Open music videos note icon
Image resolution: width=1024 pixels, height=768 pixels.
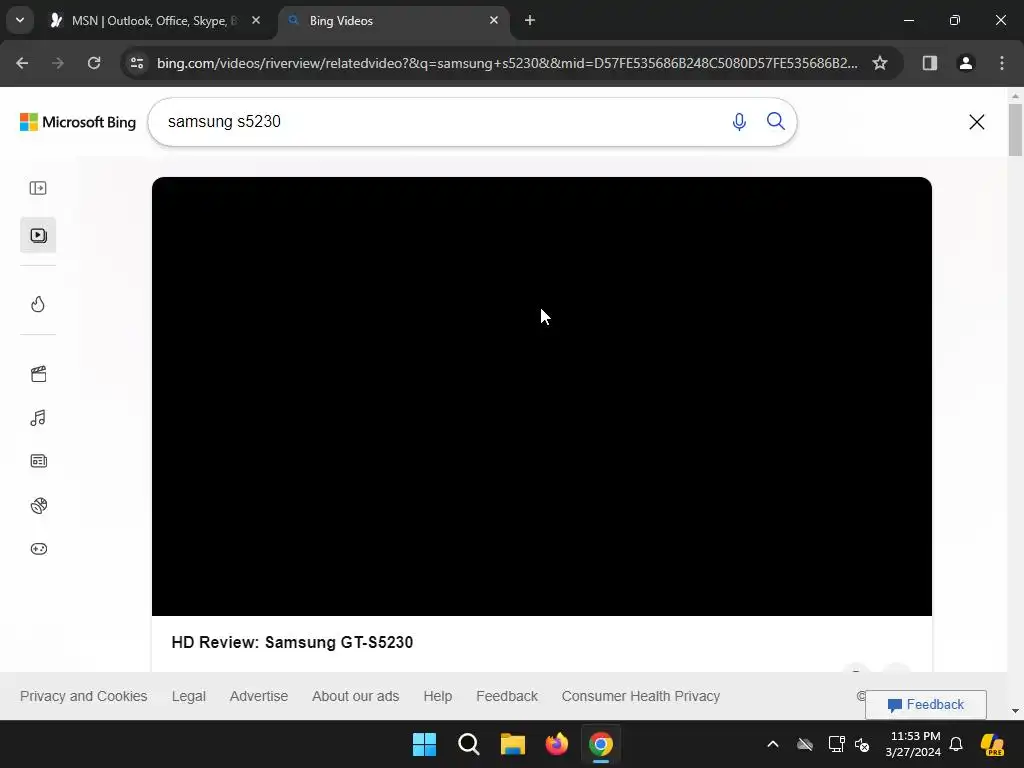(38, 418)
